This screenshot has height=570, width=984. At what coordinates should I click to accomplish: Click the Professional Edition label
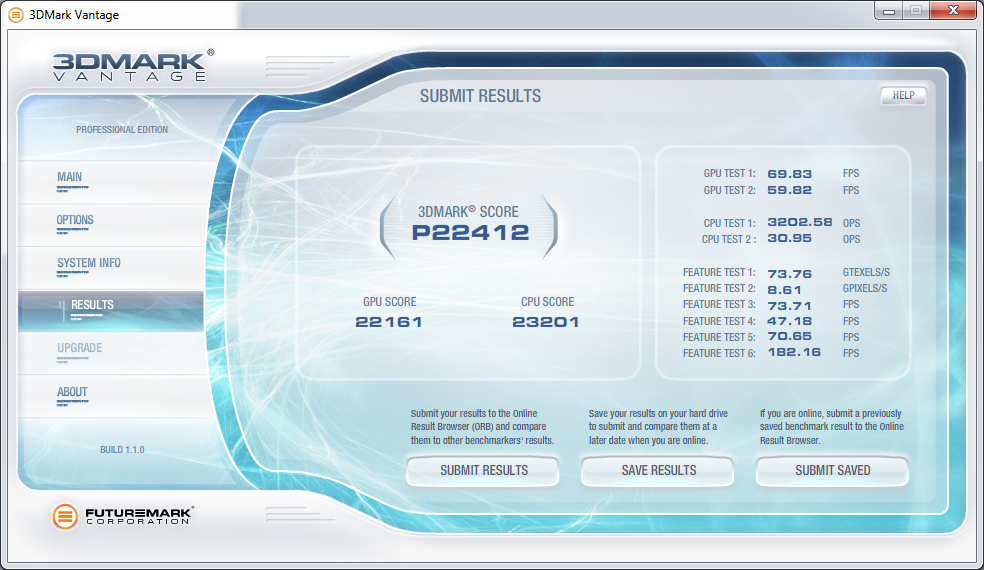[x=122, y=130]
